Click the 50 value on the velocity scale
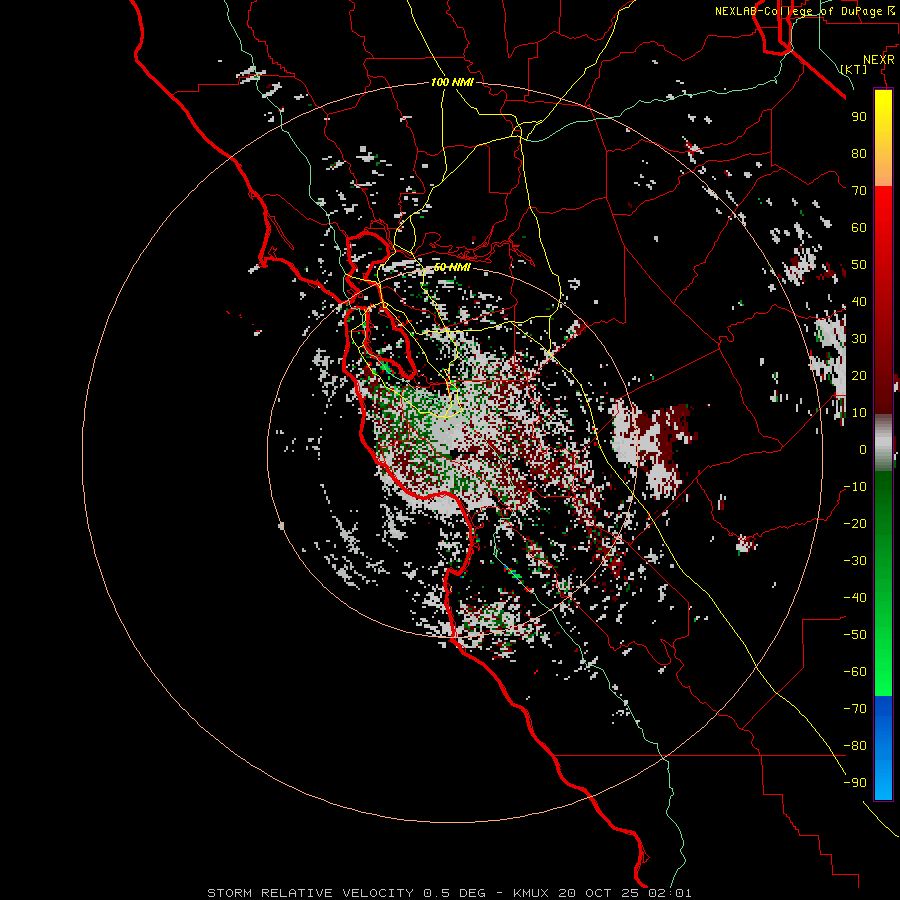The height and width of the screenshot is (900, 900). 859,265
